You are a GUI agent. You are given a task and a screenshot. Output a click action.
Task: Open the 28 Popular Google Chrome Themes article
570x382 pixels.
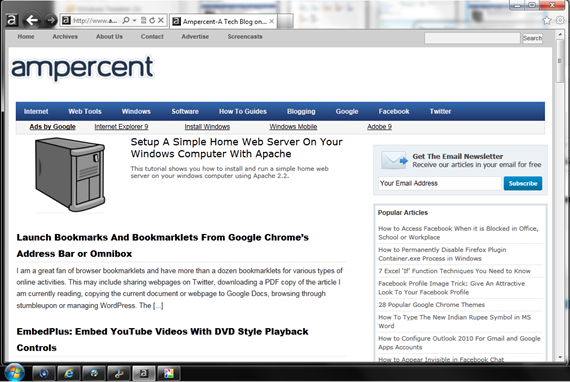[431, 305]
